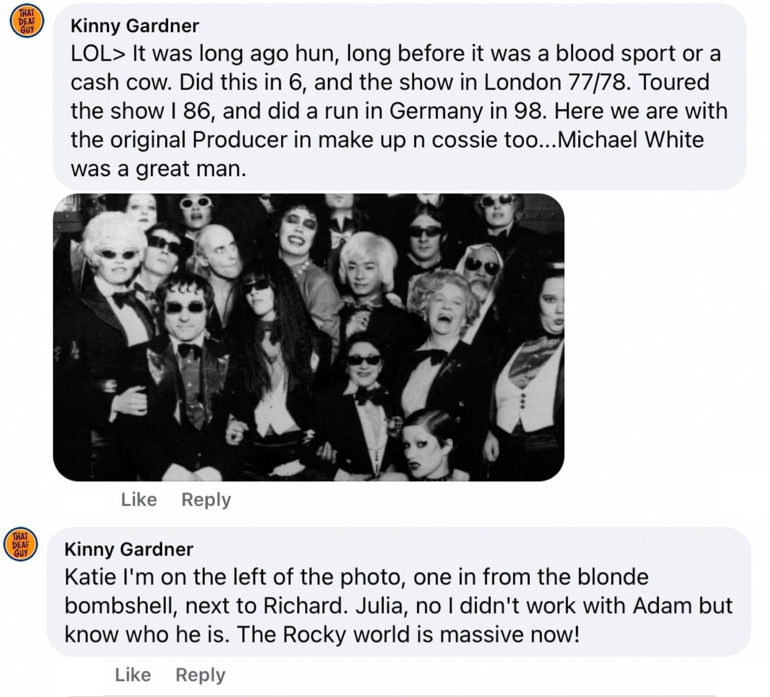Click the 'LOL>' text starting the first comment
Screen dimensions: 770x697
[x=99, y=54]
